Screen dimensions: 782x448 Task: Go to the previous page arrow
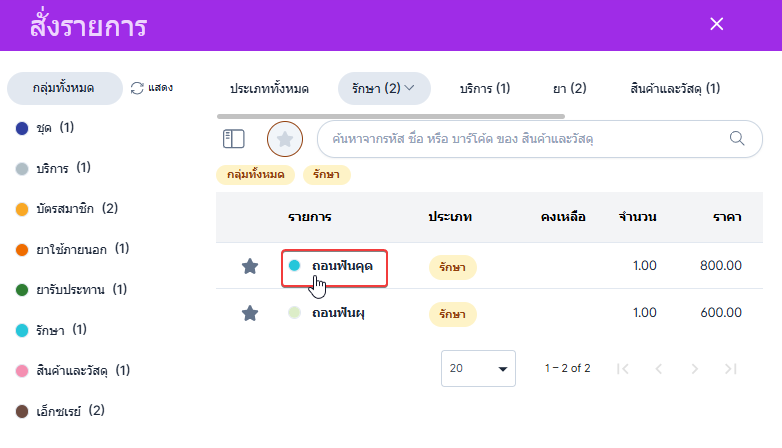[659, 368]
